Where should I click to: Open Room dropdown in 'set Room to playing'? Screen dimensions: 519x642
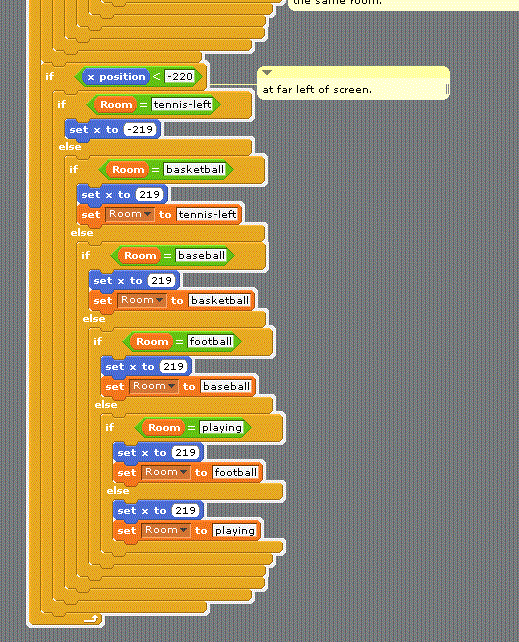pos(165,530)
